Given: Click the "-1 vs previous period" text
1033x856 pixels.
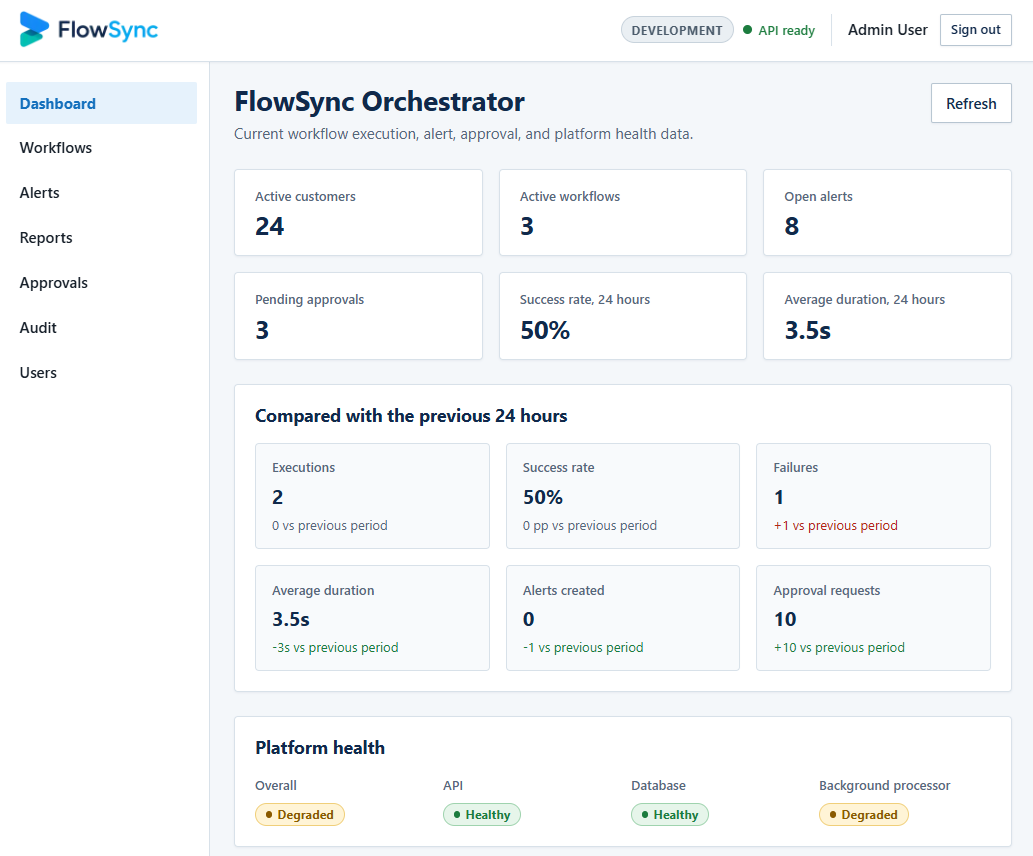Looking at the screenshot, I should pyautogui.click(x=583, y=647).
